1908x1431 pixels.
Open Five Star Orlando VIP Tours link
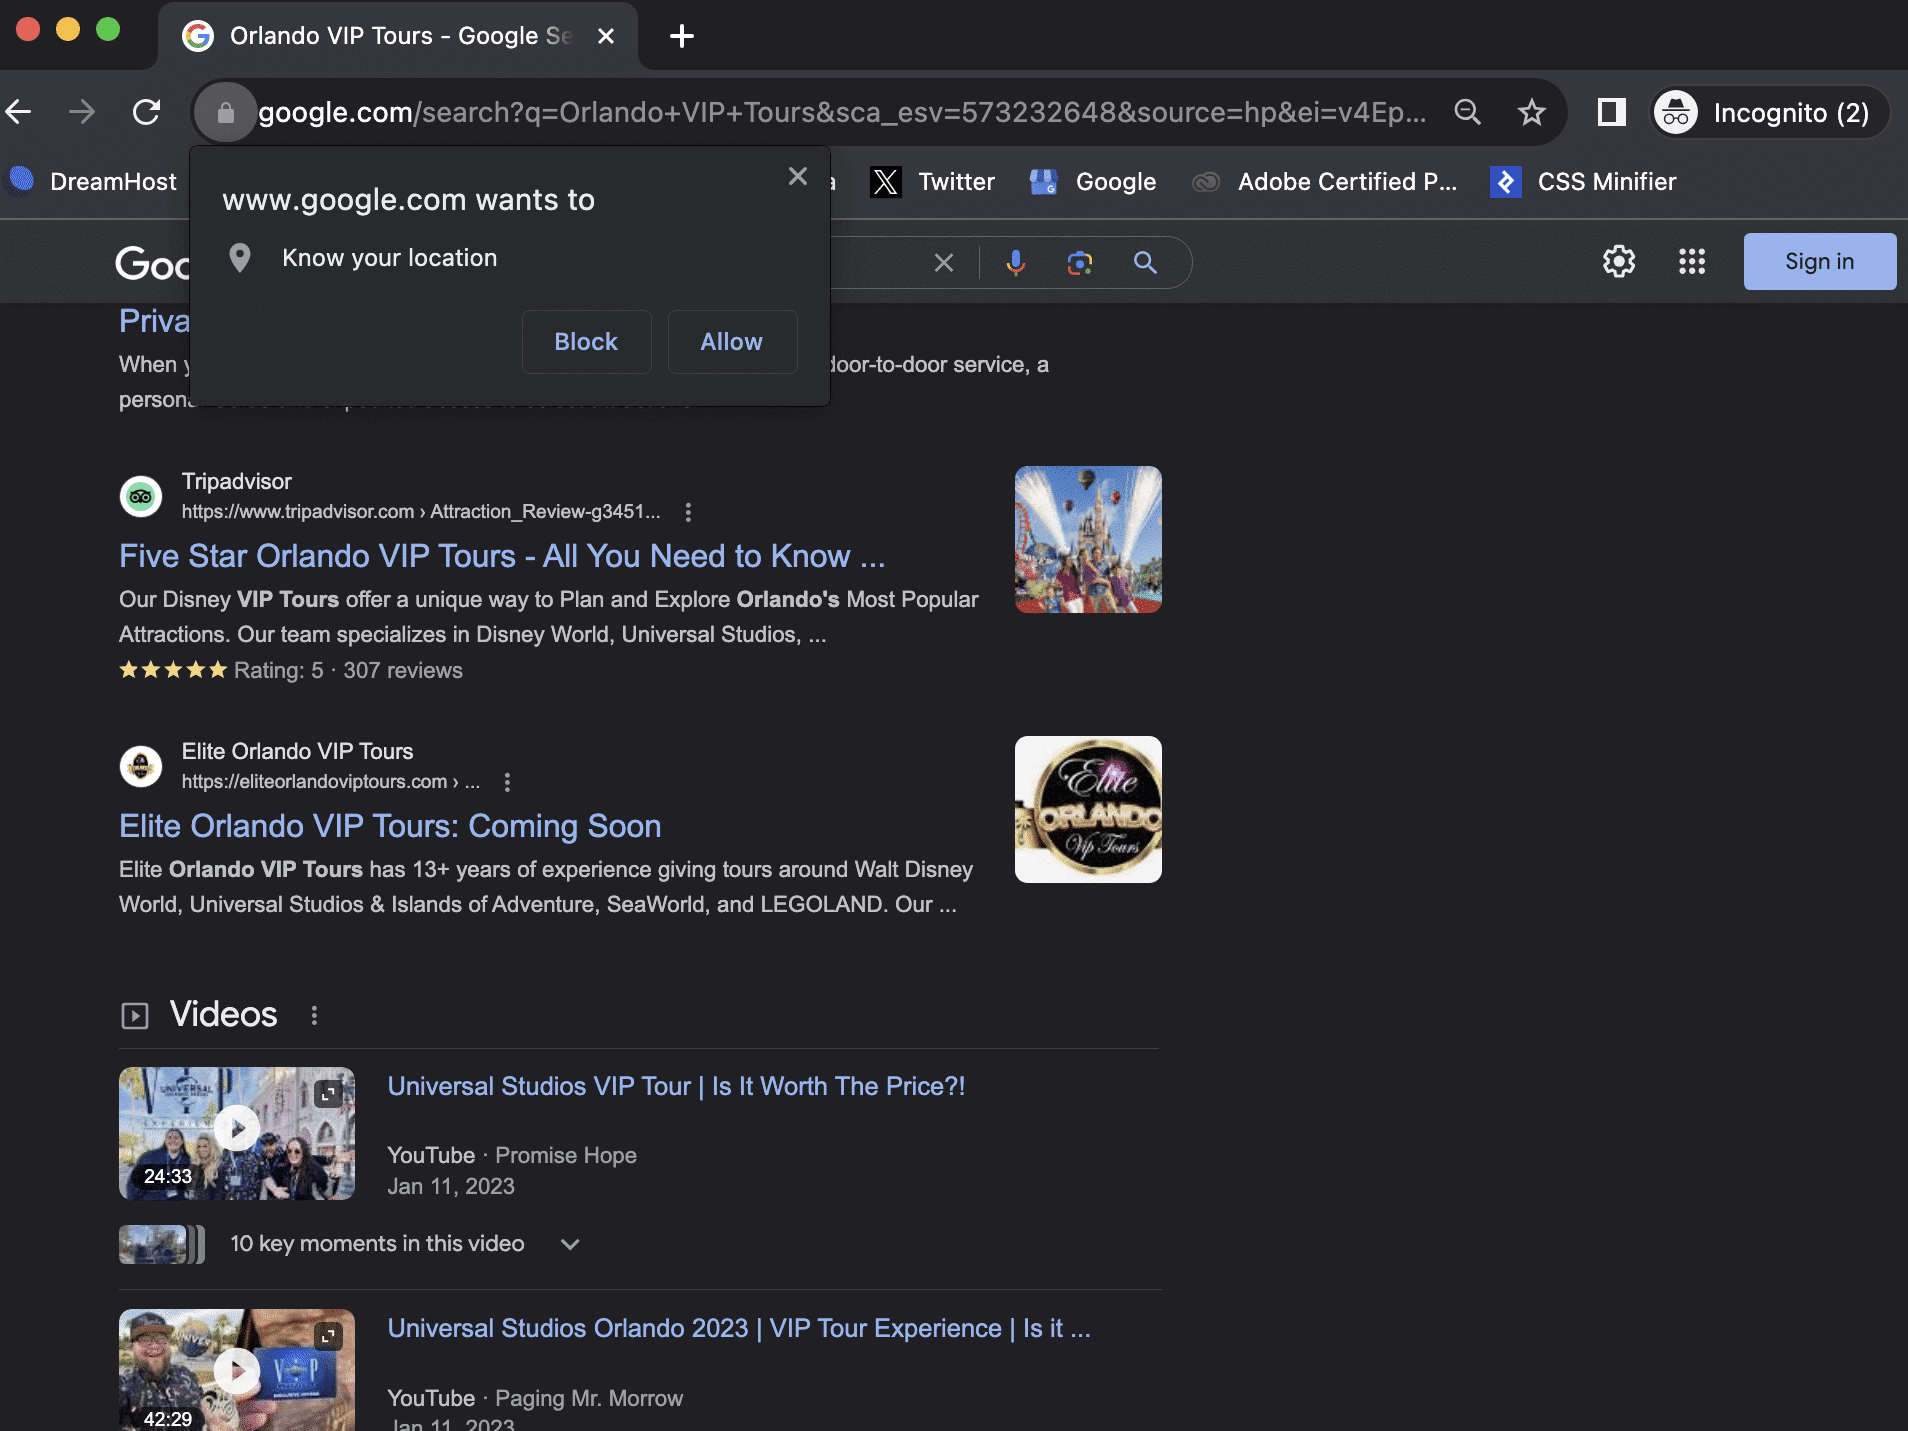pyautogui.click(x=501, y=556)
